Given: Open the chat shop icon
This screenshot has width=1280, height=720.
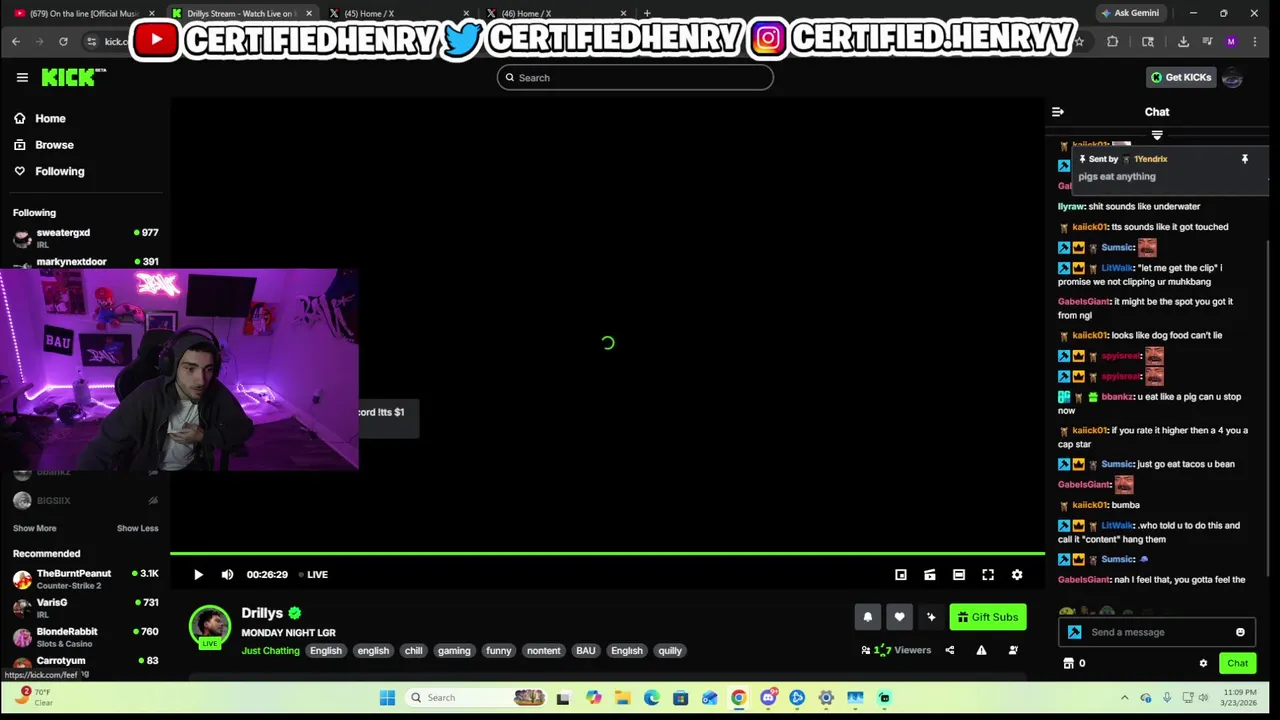Looking at the screenshot, I should pyautogui.click(x=1068, y=663).
